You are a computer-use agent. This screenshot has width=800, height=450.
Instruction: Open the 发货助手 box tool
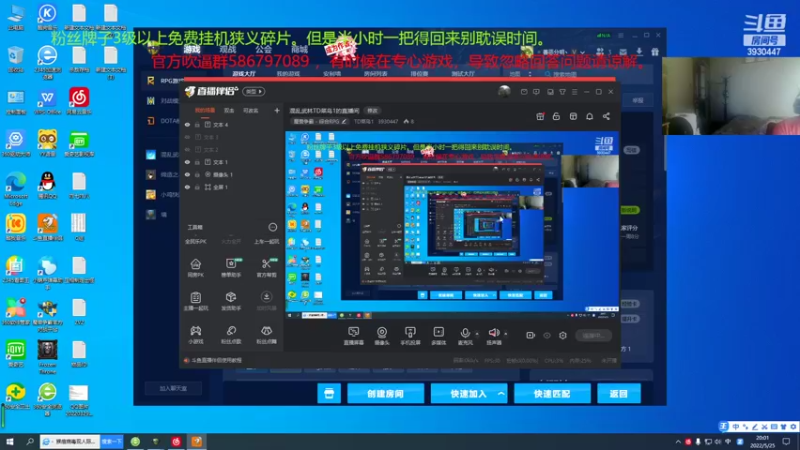pyautogui.click(x=231, y=301)
